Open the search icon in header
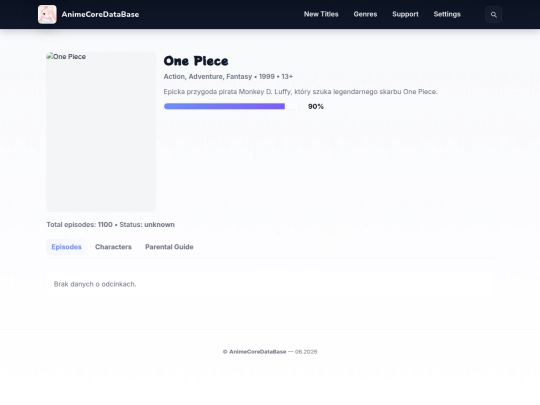The height and width of the screenshot is (405, 540). (x=494, y=14)
